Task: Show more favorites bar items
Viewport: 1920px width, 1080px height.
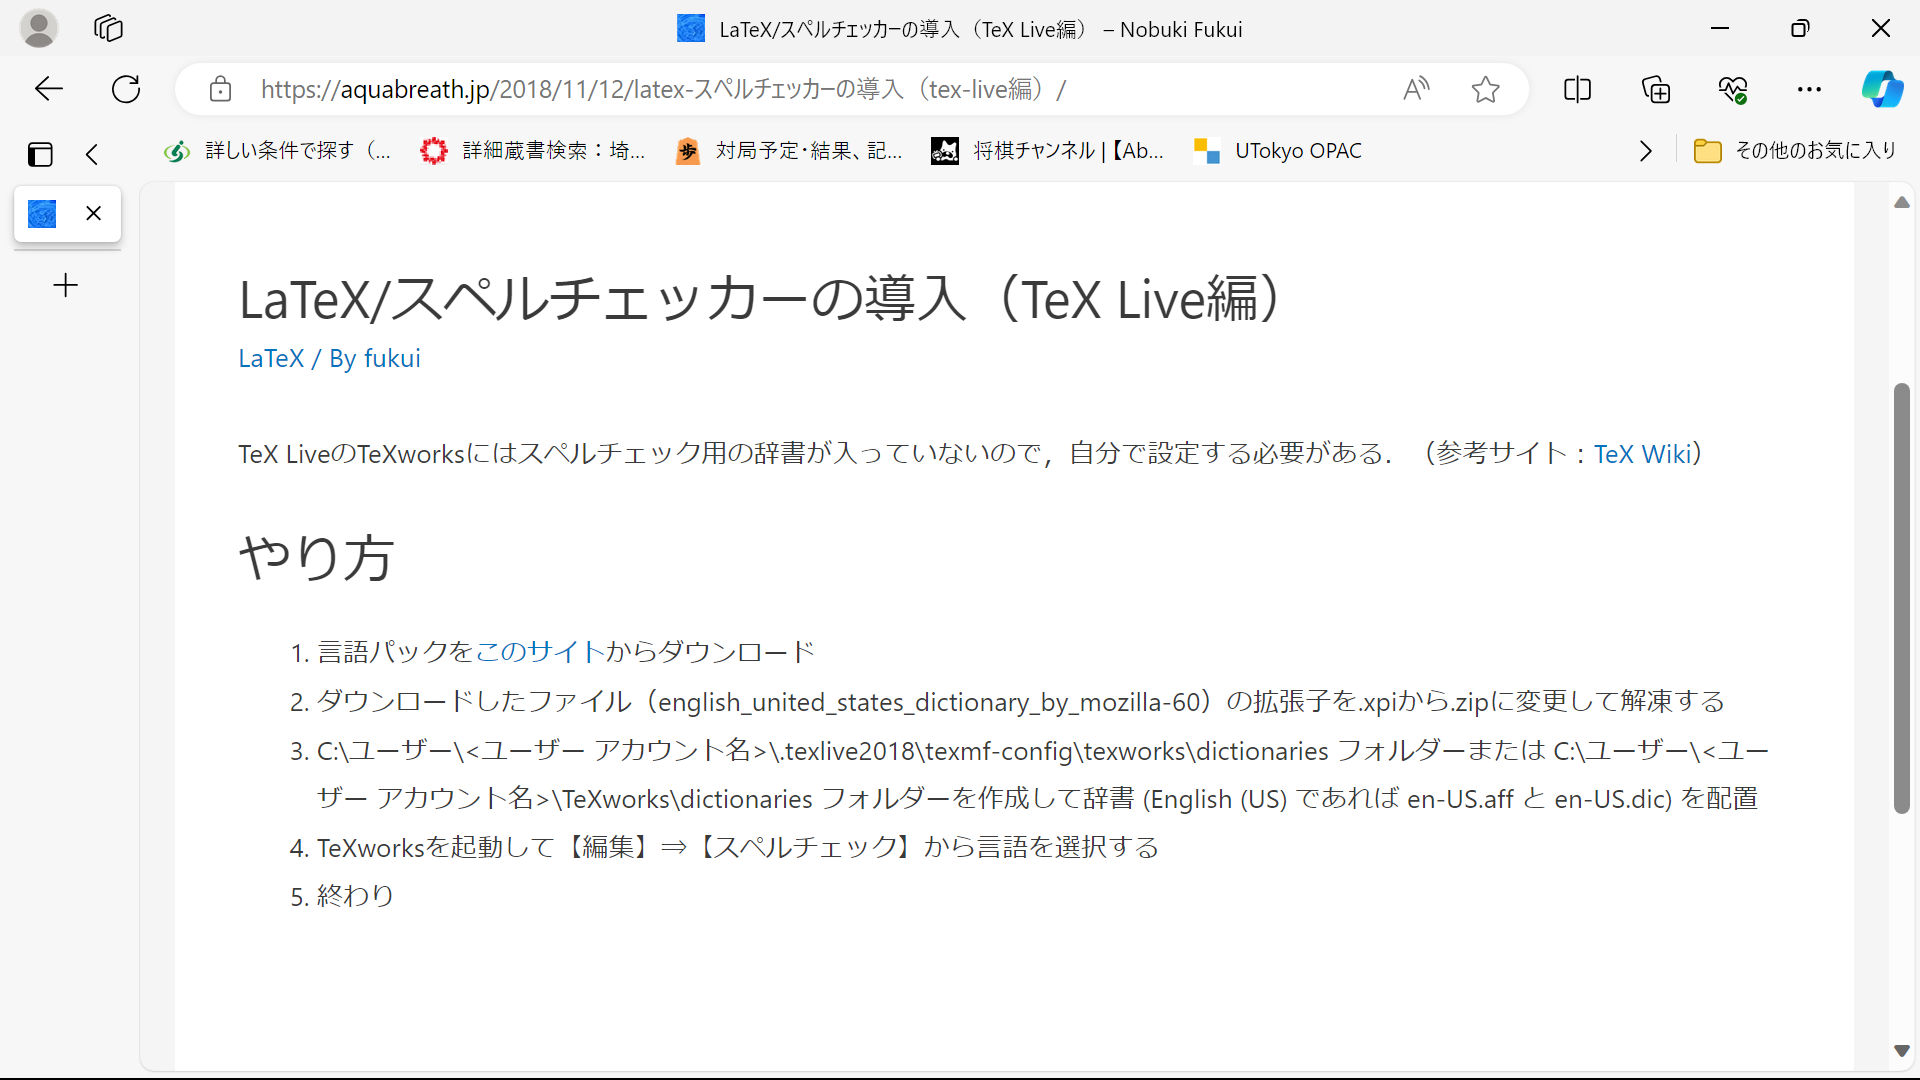Action: point(1645,151)
